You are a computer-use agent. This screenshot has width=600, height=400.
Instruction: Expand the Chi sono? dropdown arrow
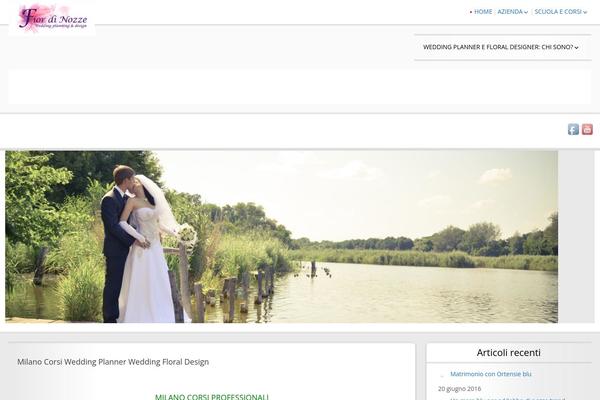[x=577, y=48]
